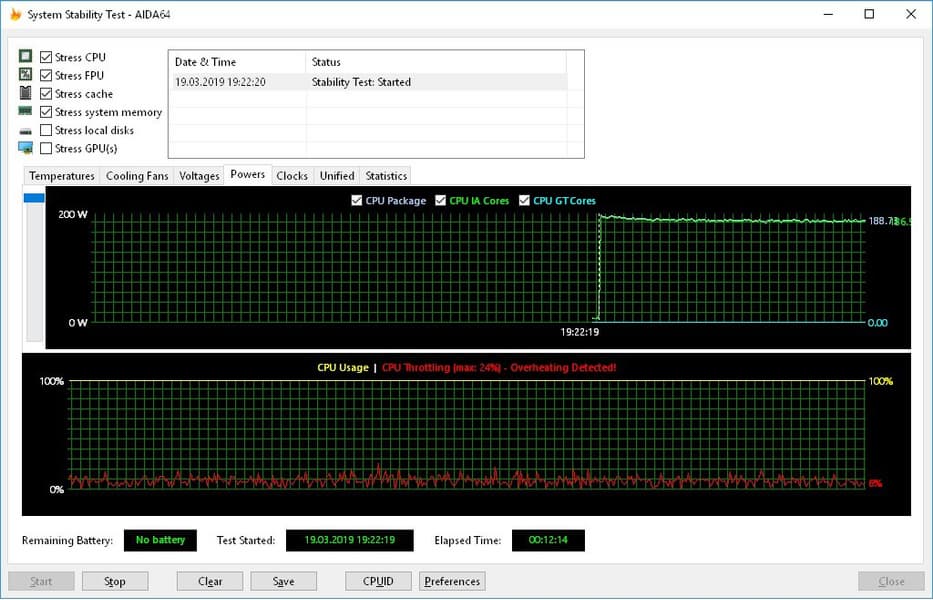Toggle the CPU GT Cores graph checkbox
Image resolution: width=933 pixels, height=600 pixels.
(x=524, y=201)
